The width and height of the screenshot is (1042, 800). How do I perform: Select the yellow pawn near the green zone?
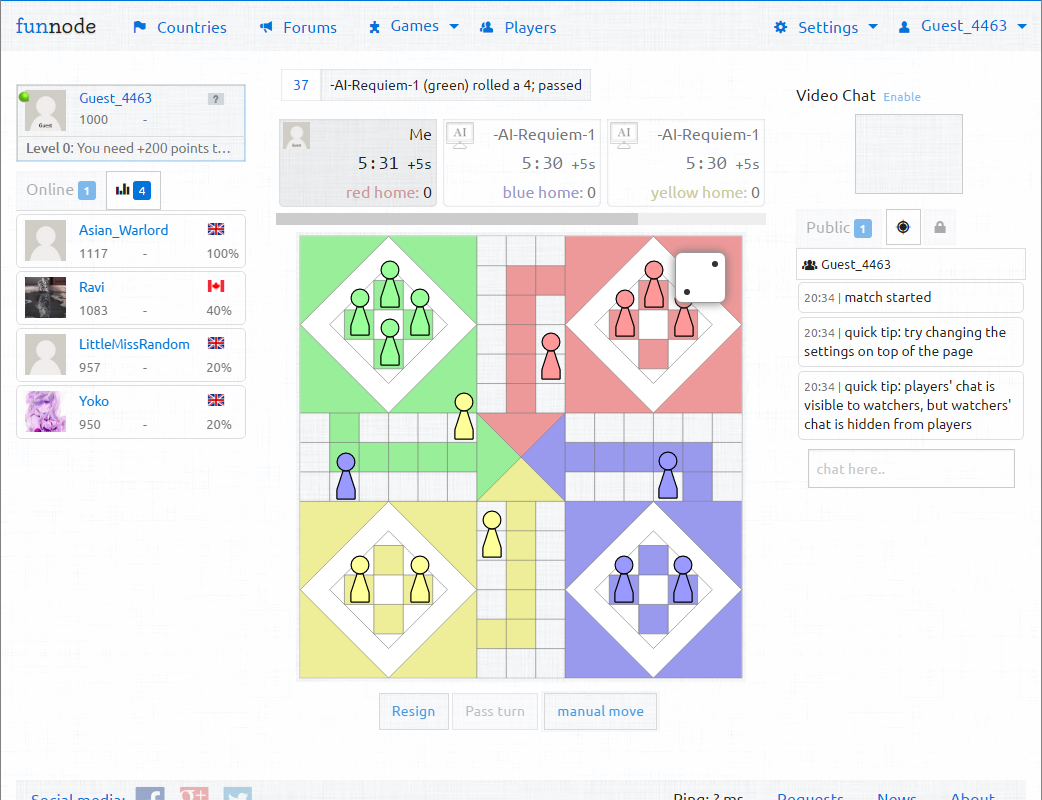pyautogui.click(x=464, y=417)
